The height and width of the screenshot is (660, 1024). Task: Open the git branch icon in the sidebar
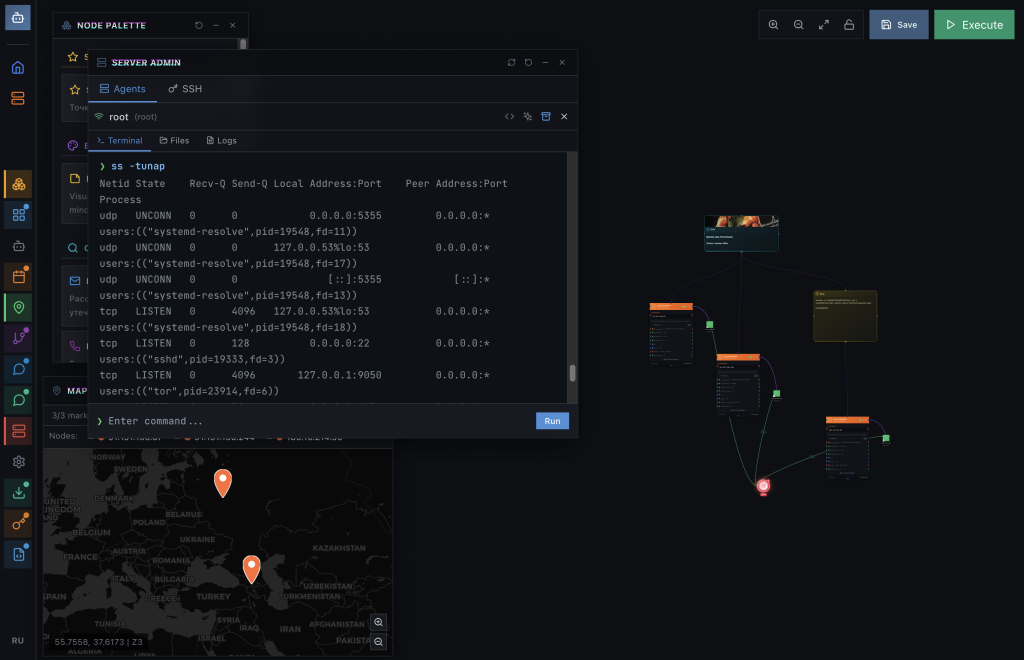[x=18, y=338]
